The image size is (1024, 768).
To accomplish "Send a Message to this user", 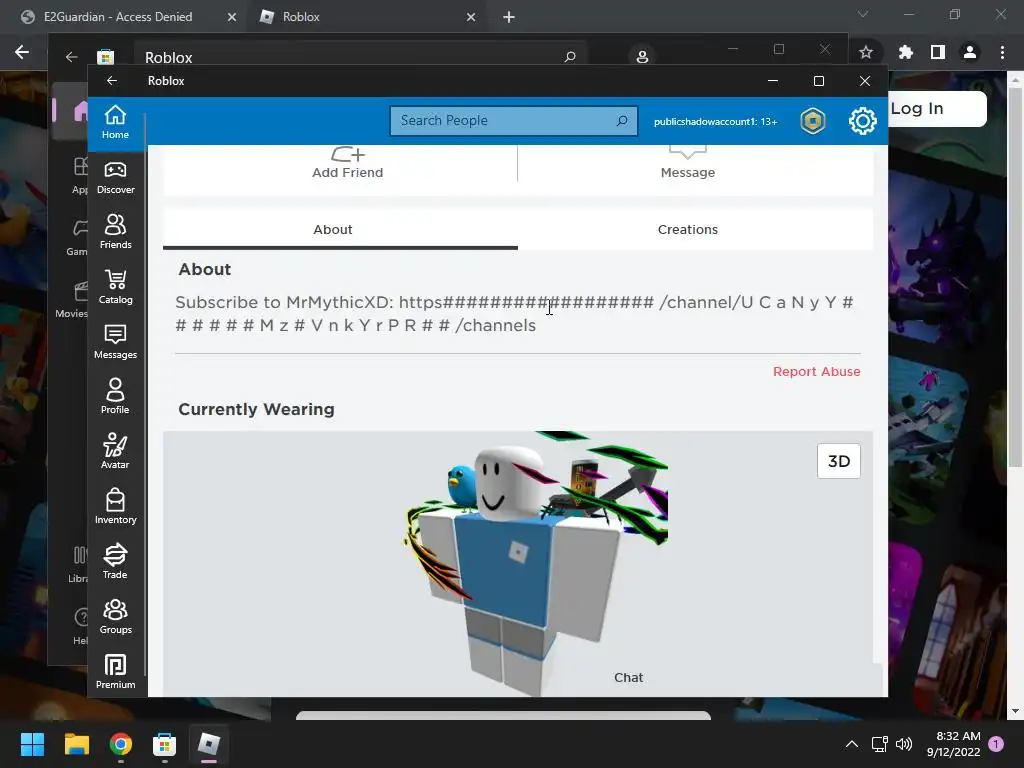I will [x=688, y=163].
